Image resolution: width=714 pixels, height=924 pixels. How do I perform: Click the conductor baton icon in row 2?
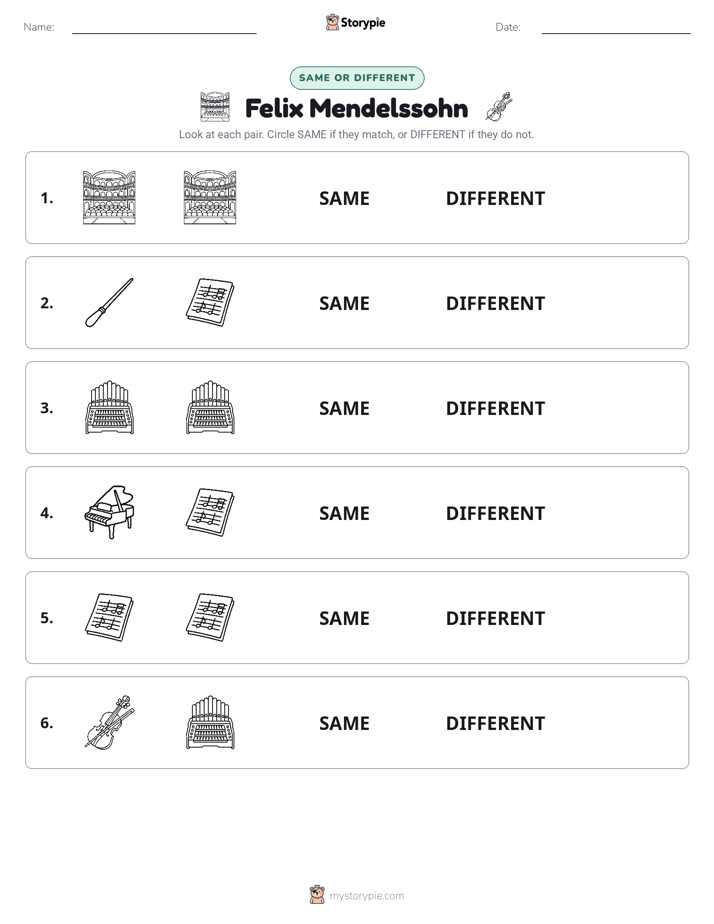click(x=110, y=302)
